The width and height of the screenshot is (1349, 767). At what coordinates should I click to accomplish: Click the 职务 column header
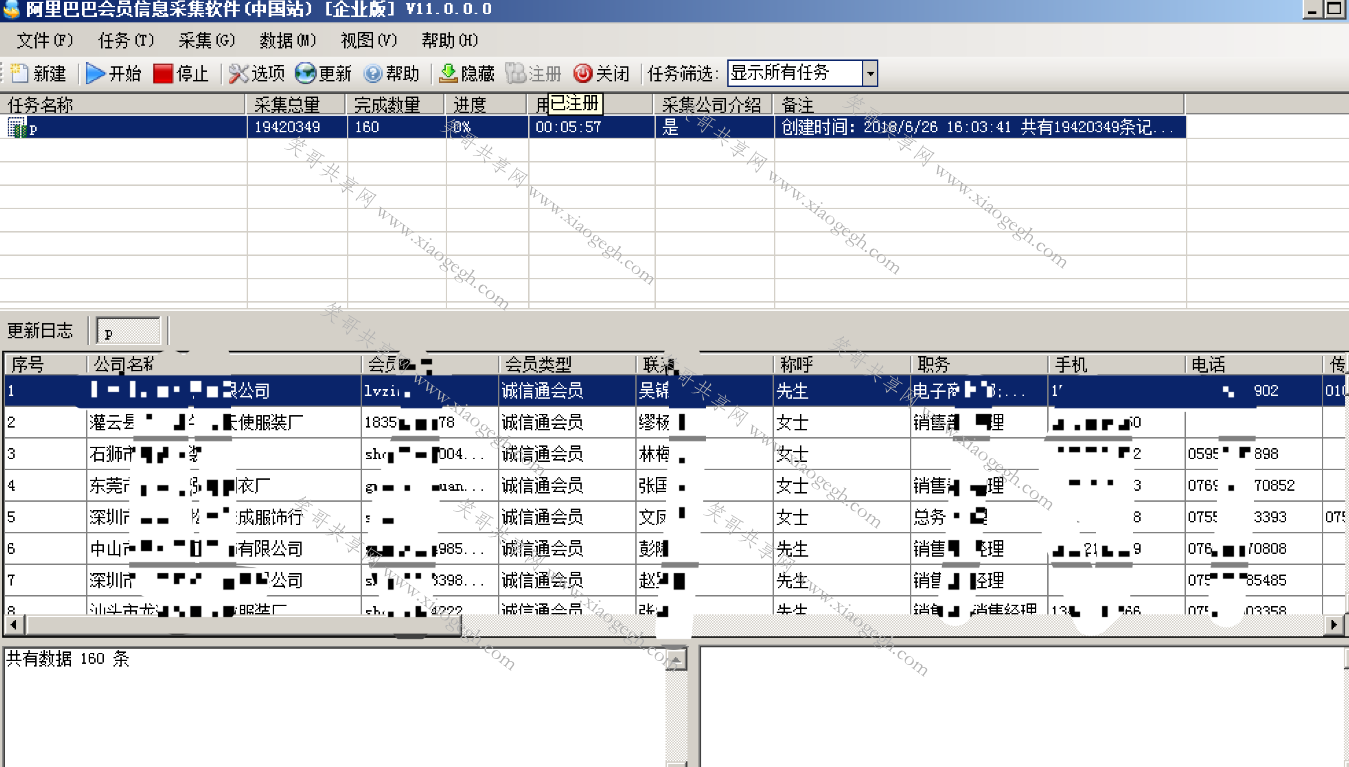pos(979,364)
